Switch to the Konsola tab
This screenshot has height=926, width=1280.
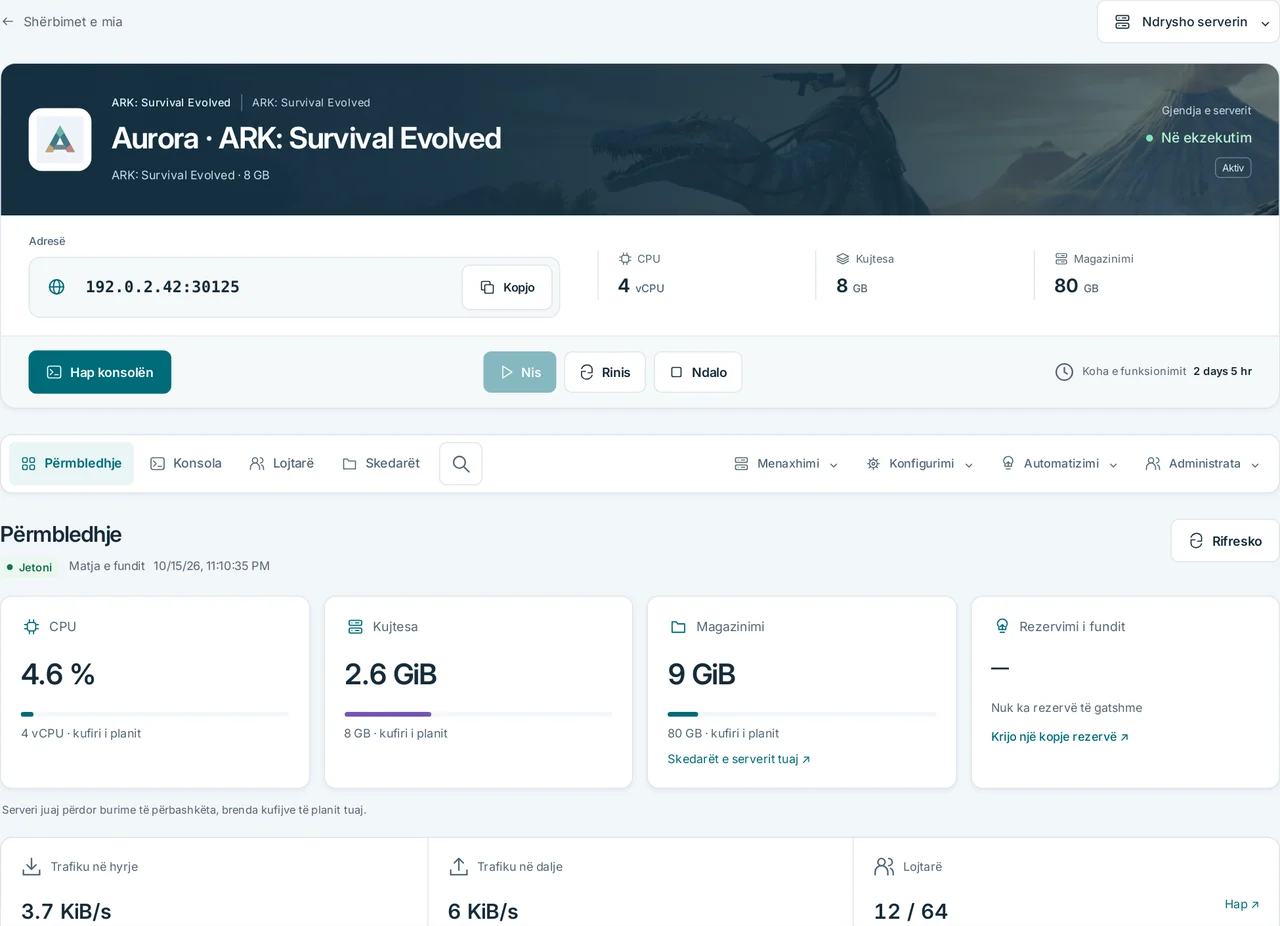pyautogui.click(x=186, y=464)
